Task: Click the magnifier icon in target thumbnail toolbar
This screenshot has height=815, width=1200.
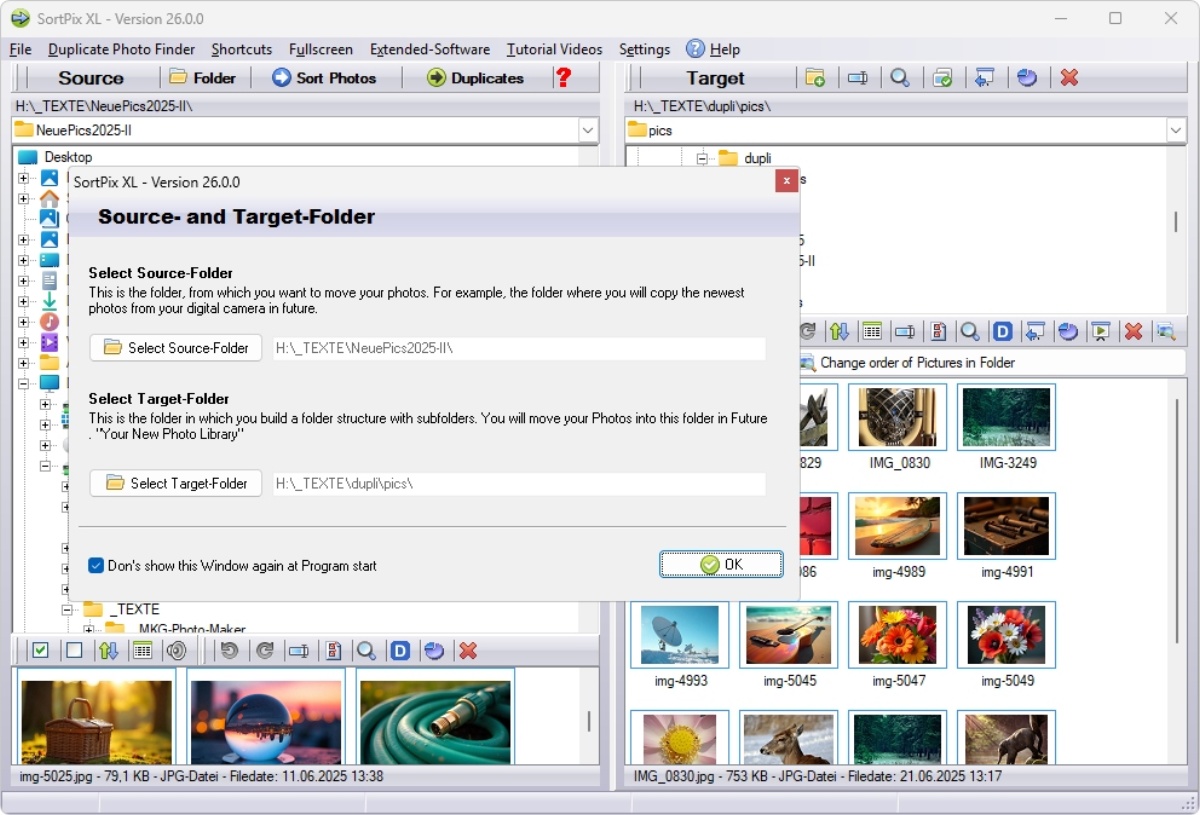Action: click(x=969, y=331)
